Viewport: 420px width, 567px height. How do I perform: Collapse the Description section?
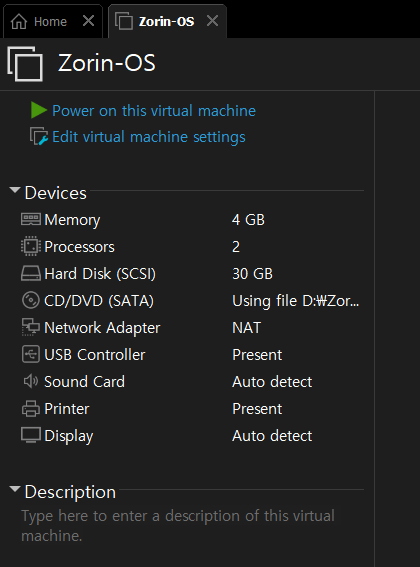click(x=15, y=490)
